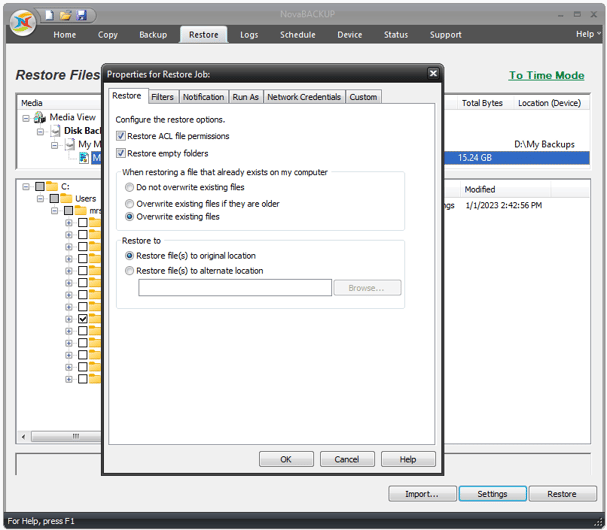Close the Properties for Restore Job dialog
Viewport: 607px width, 530px height.
433,73
